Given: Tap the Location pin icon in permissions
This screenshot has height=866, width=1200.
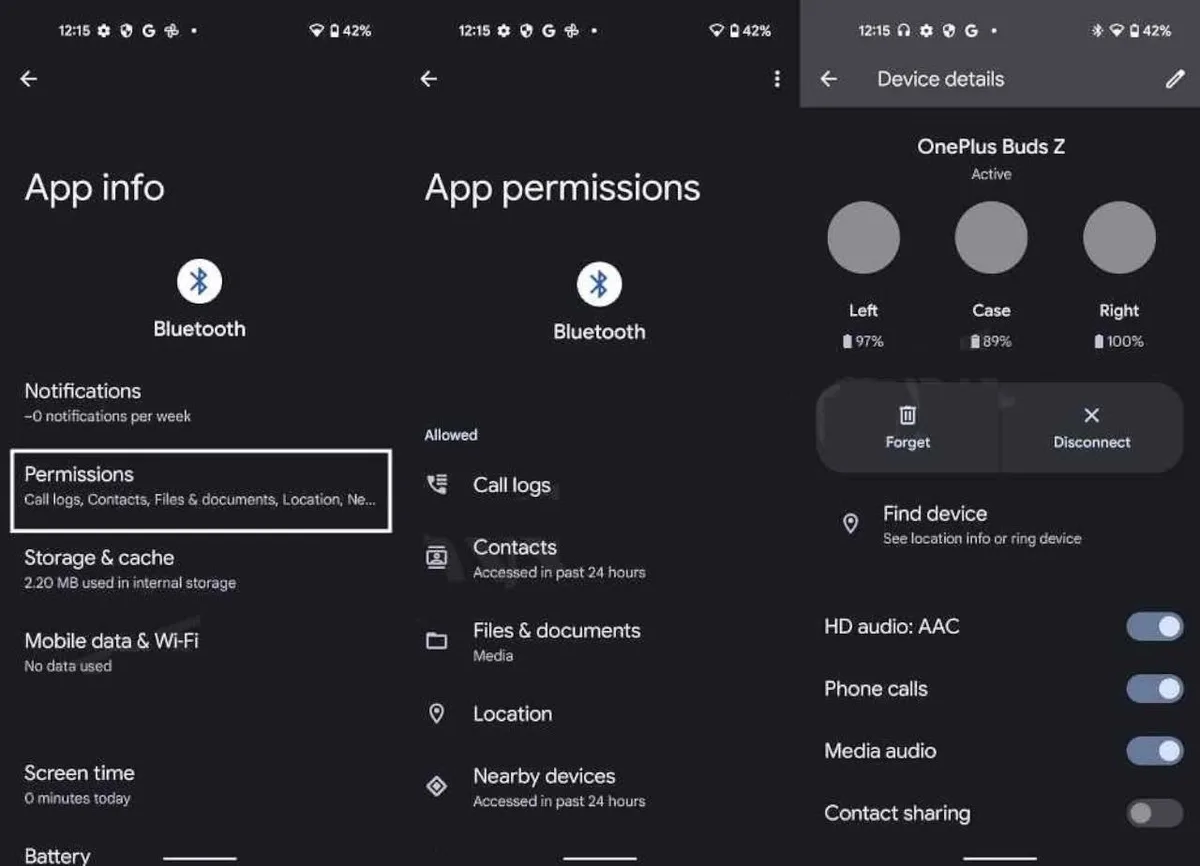Looking at the screenshot, I should 437,713.
